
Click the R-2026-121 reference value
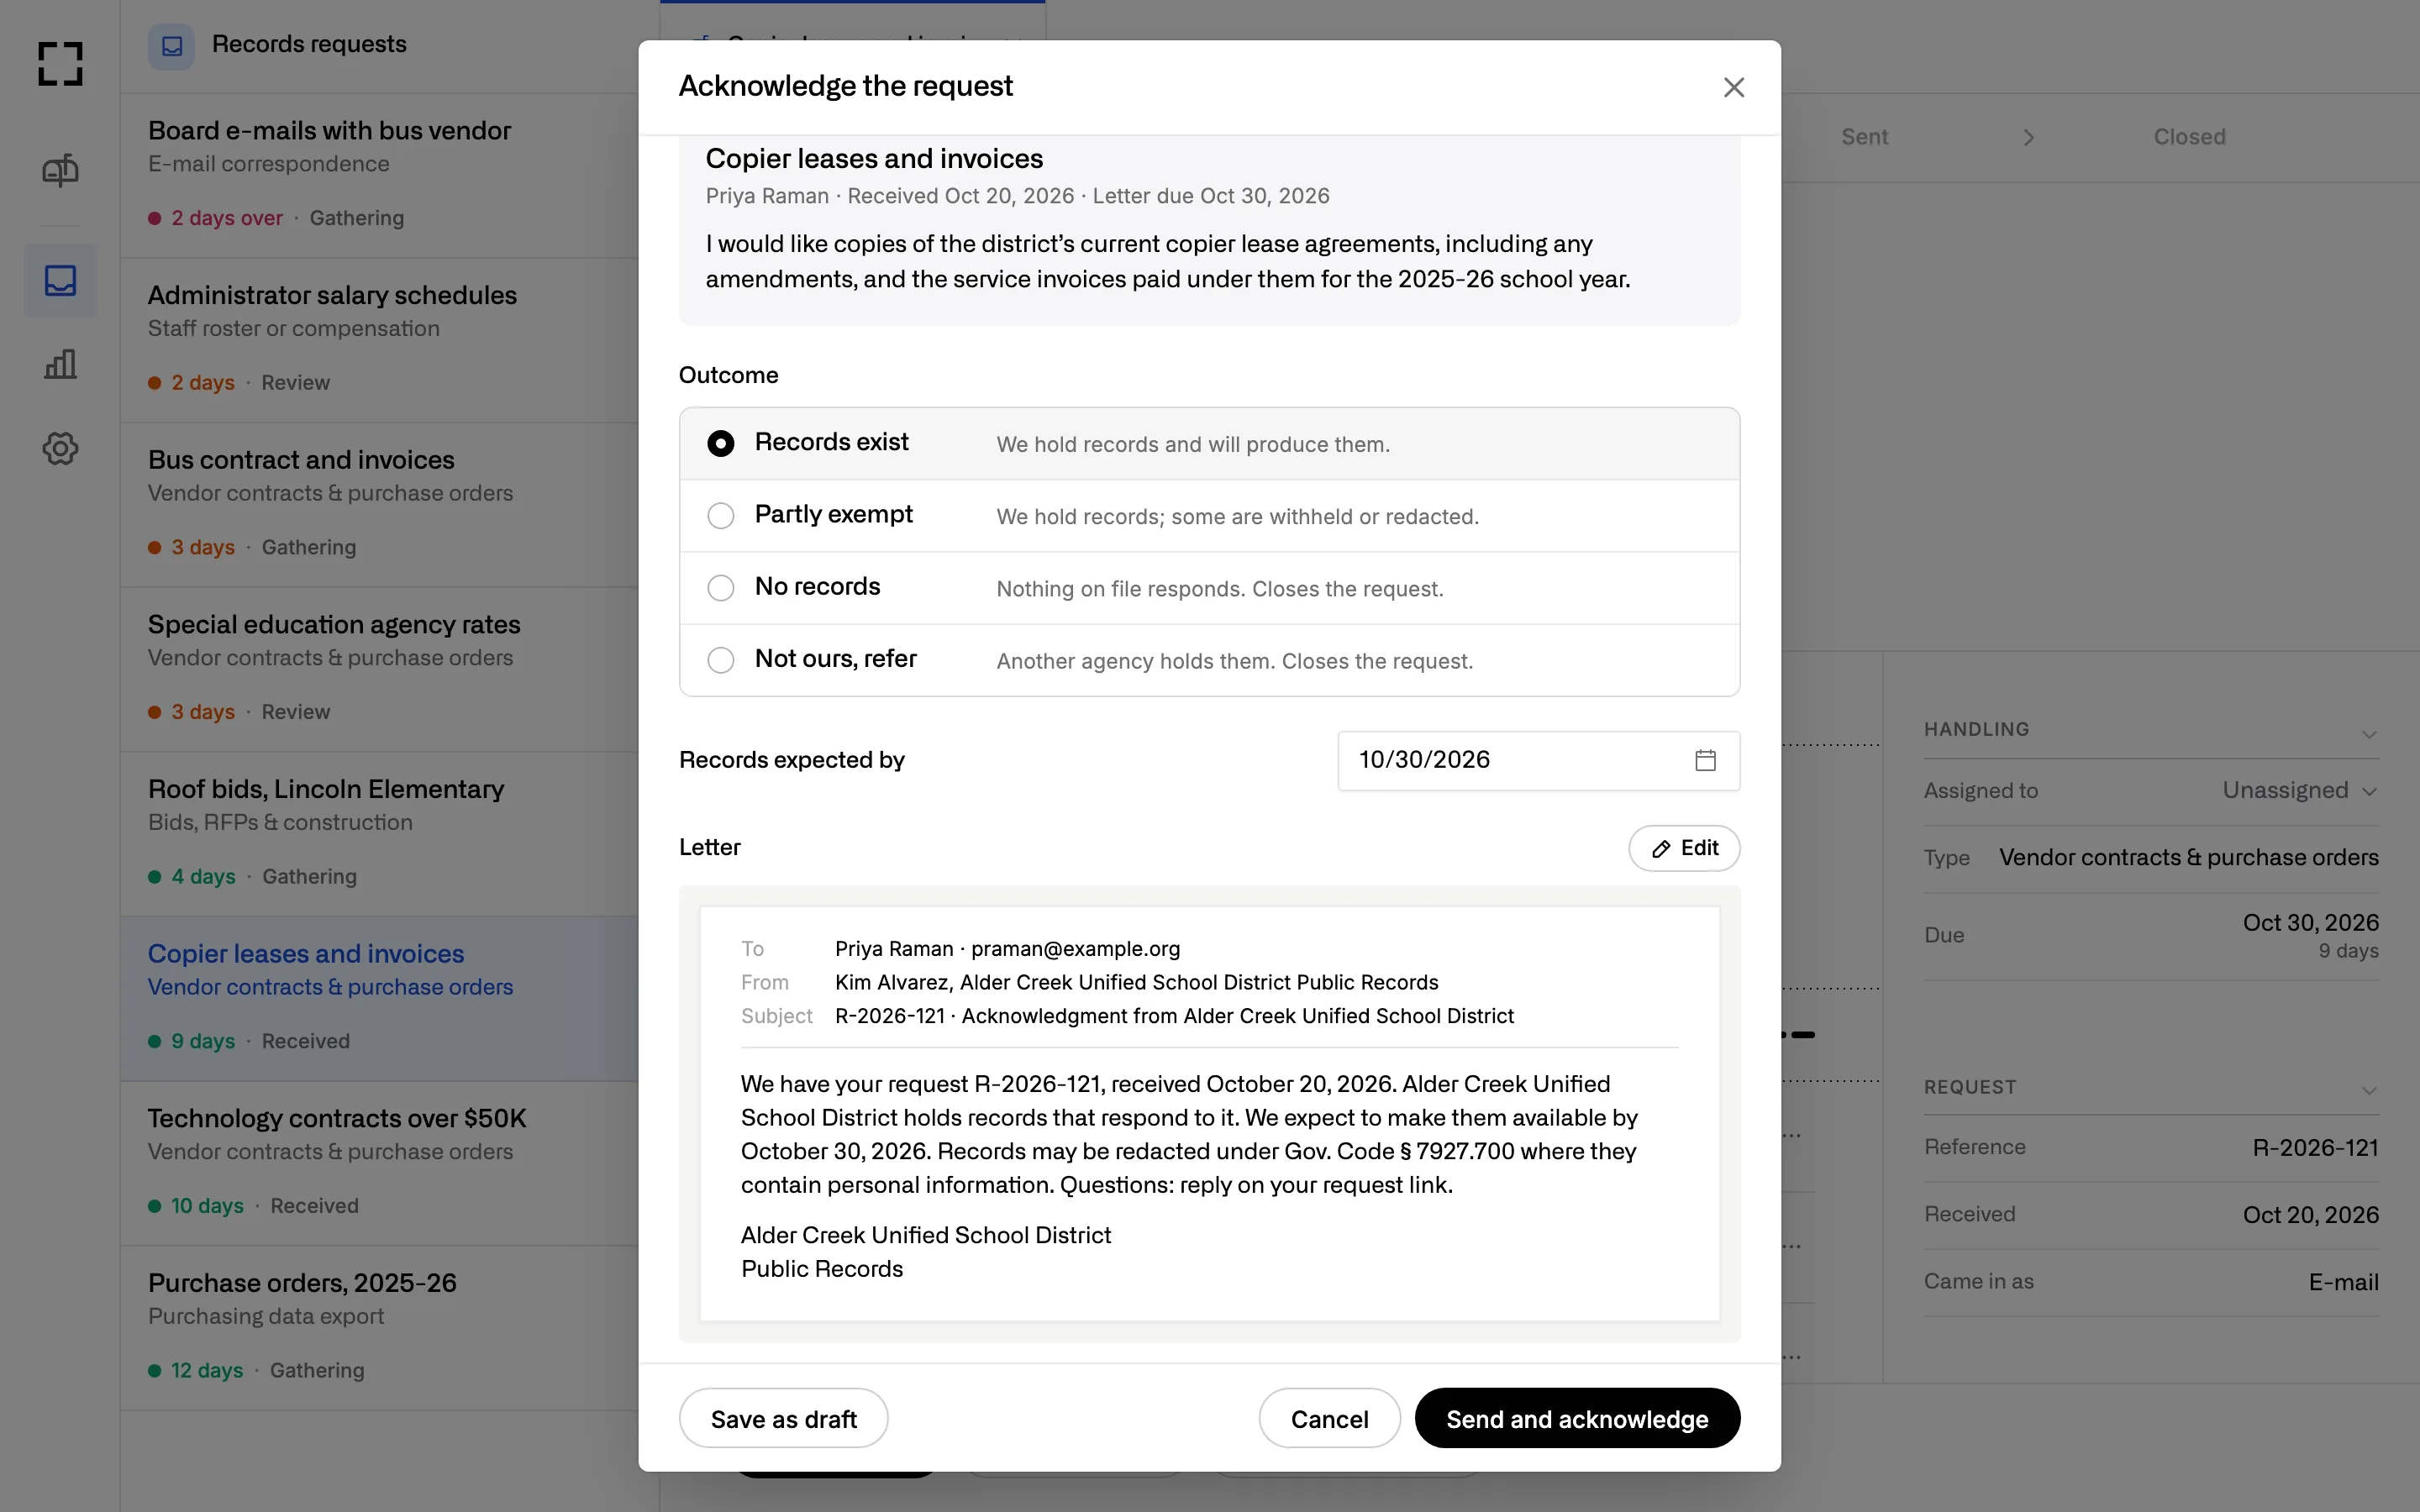2315,1147
